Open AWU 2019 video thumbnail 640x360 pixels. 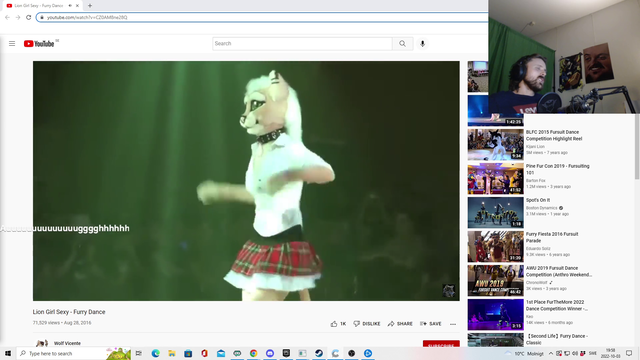point(496,280)
